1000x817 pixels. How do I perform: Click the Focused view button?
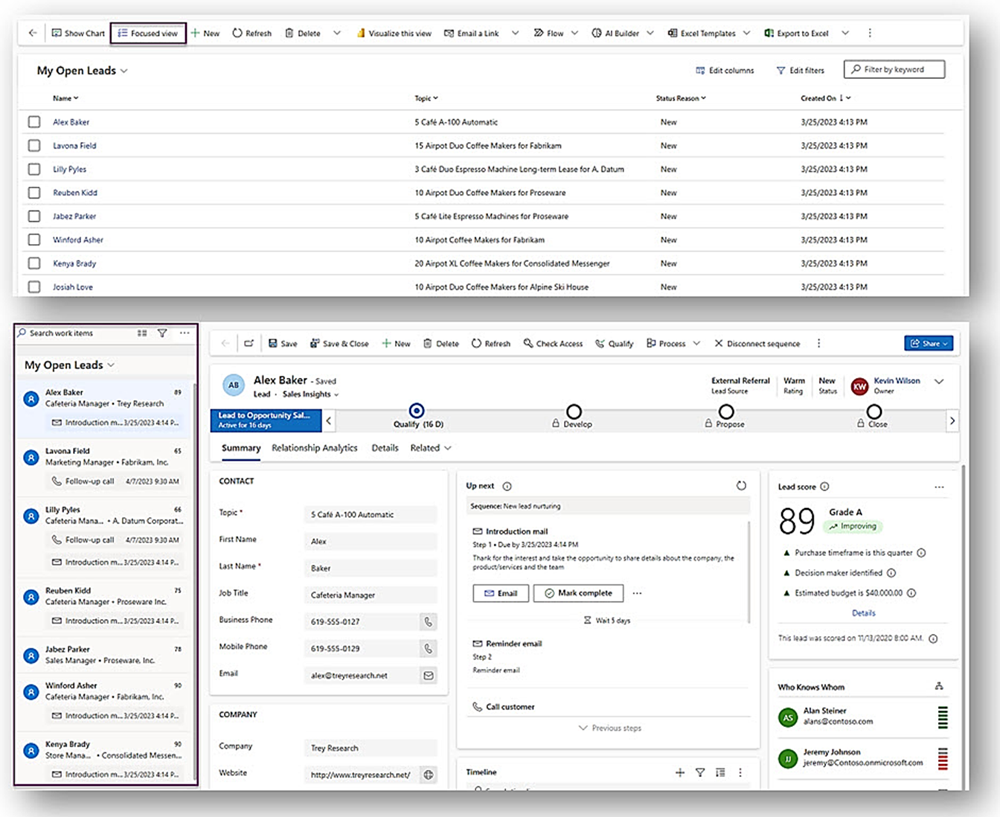[148, 33]
